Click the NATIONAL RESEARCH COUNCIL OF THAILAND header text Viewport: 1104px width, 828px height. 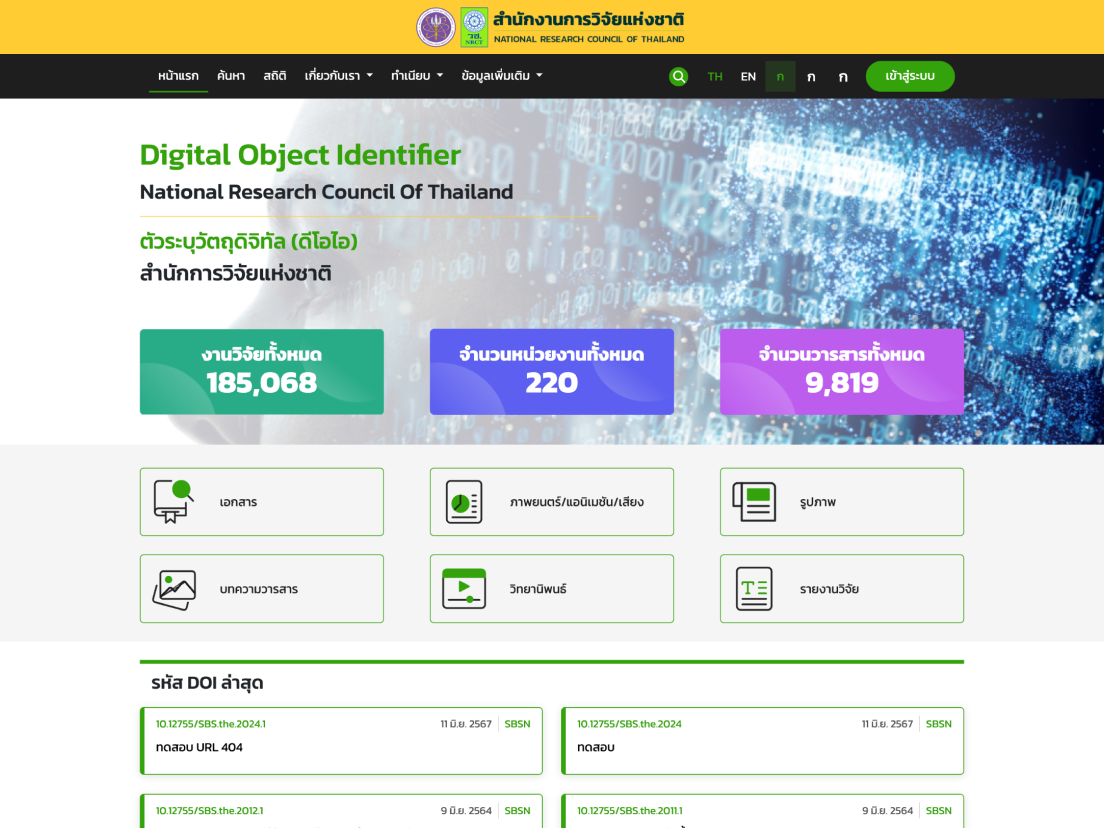589,39
